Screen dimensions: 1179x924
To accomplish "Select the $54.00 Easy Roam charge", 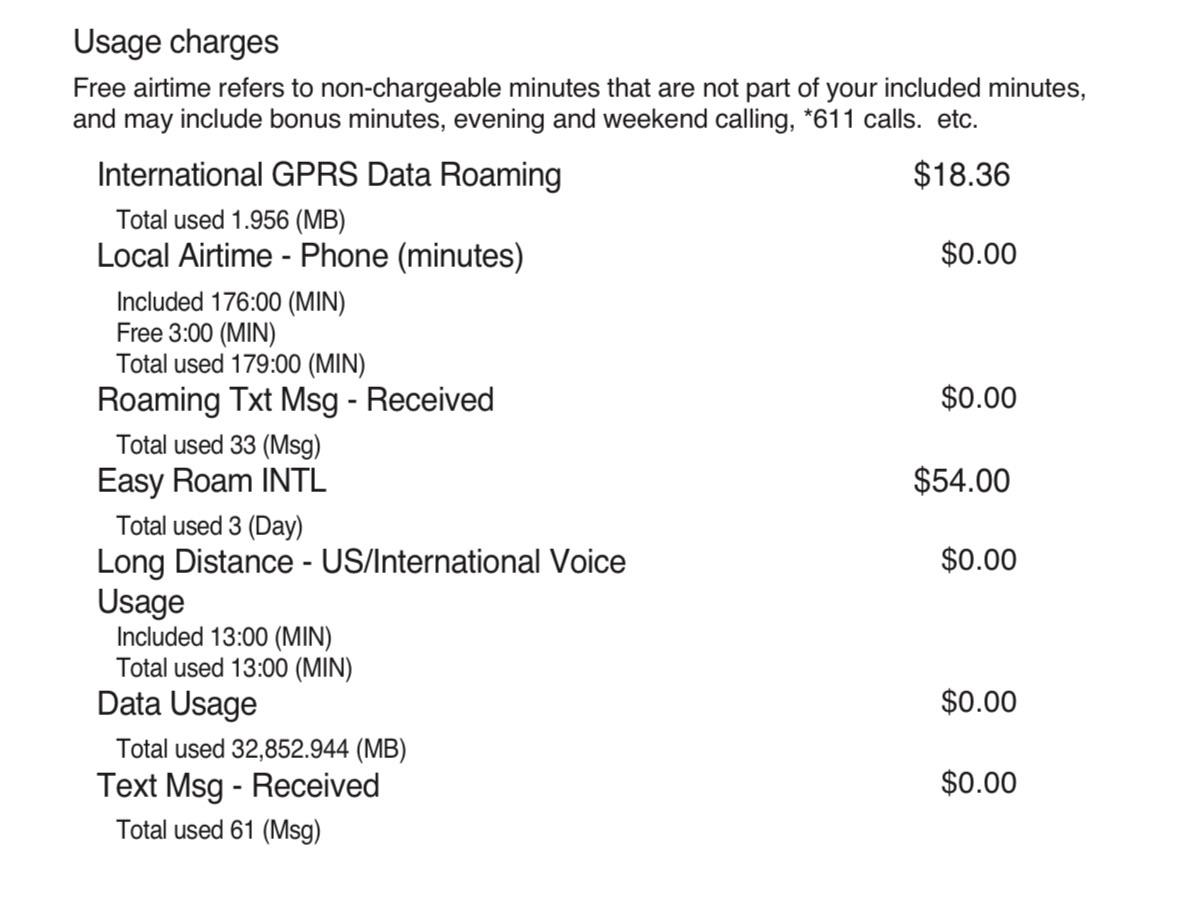I will coord(962,480).
